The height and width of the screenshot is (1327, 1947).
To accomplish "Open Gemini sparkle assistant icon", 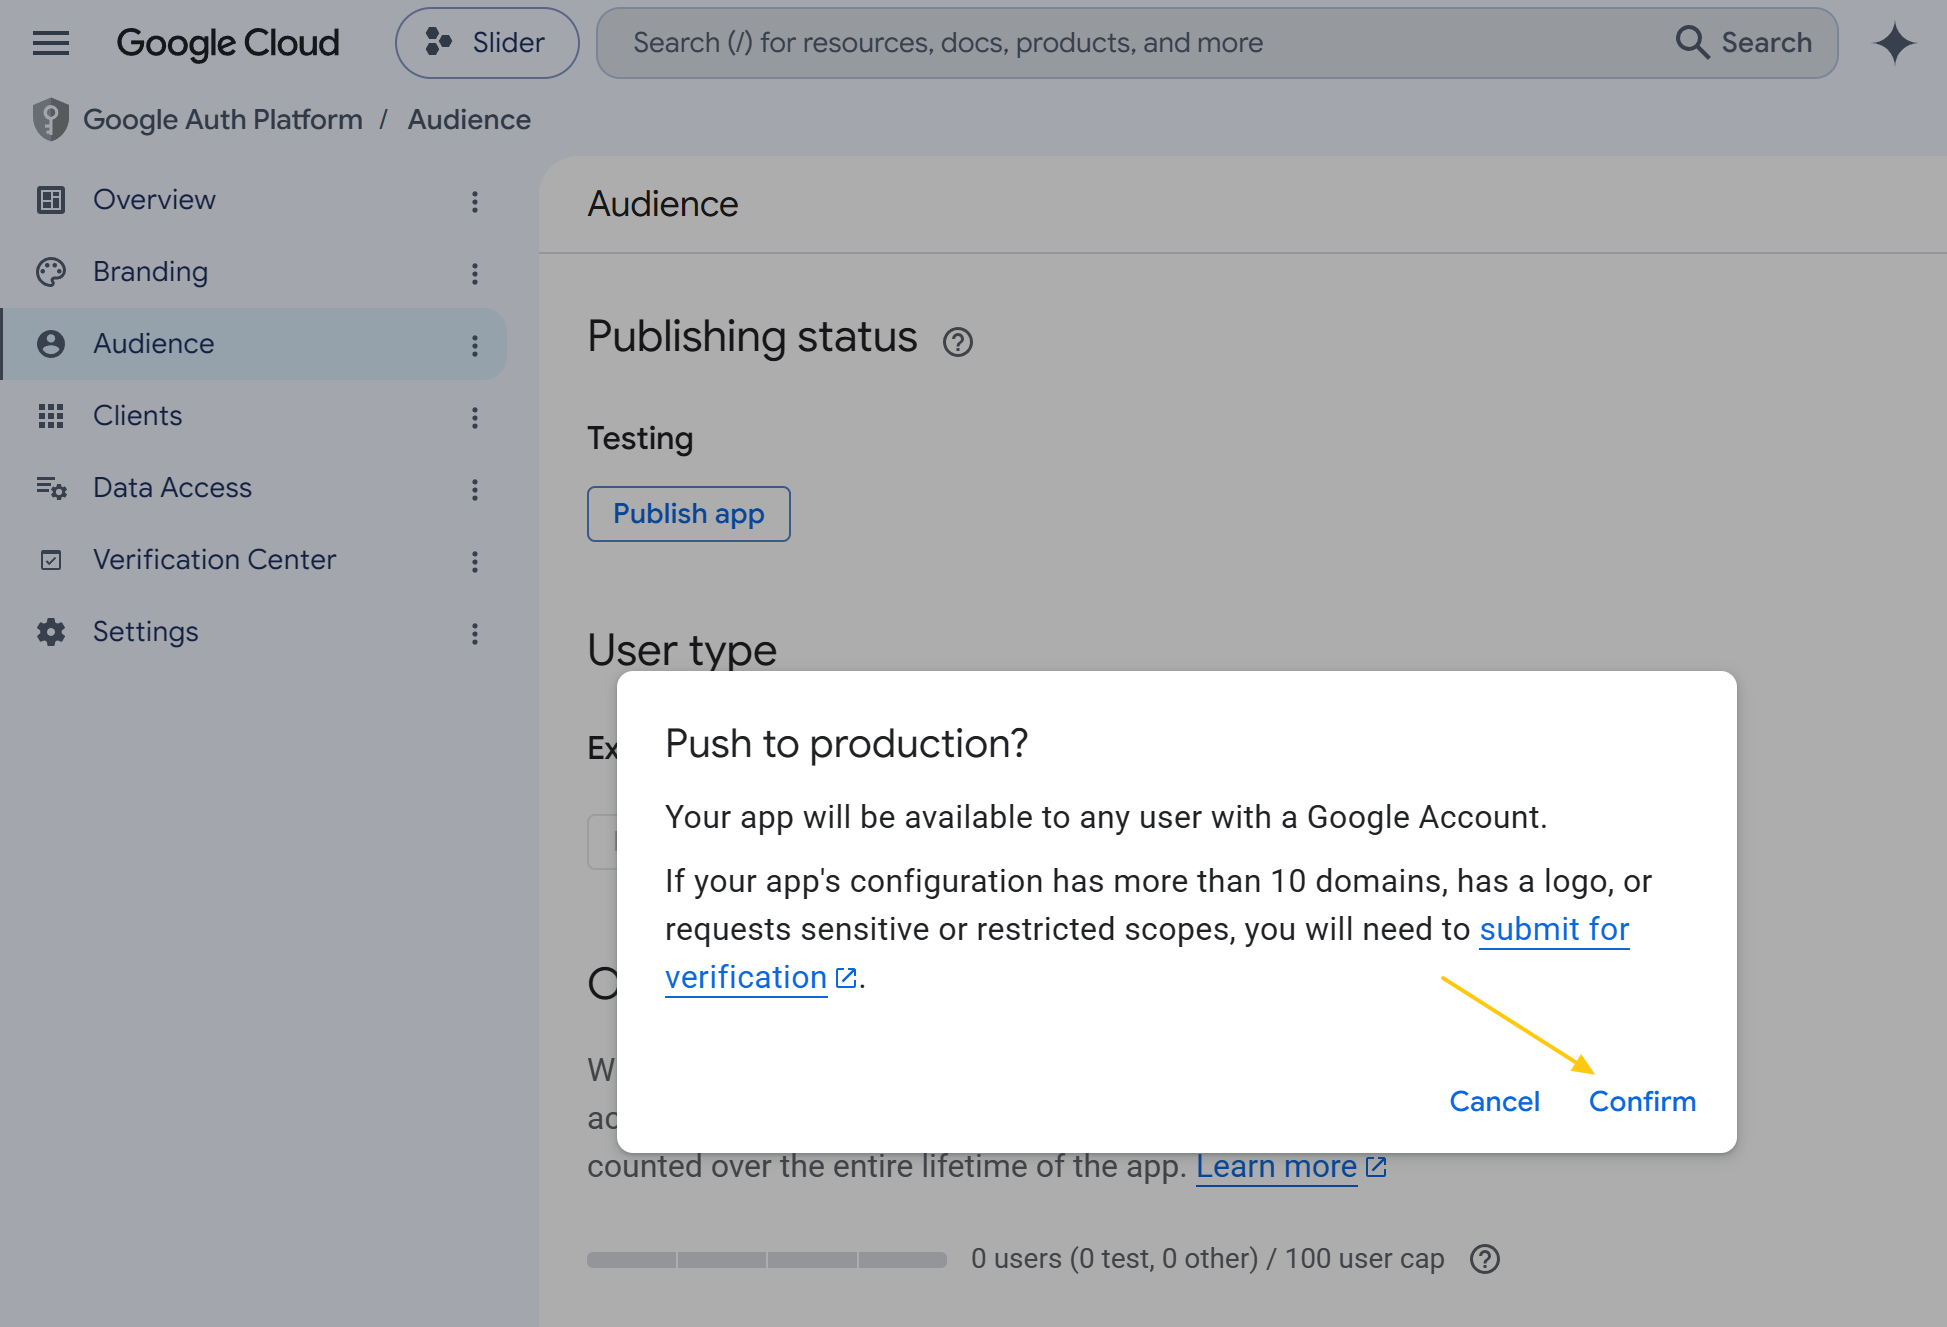I will click(x=1894, y=43).
